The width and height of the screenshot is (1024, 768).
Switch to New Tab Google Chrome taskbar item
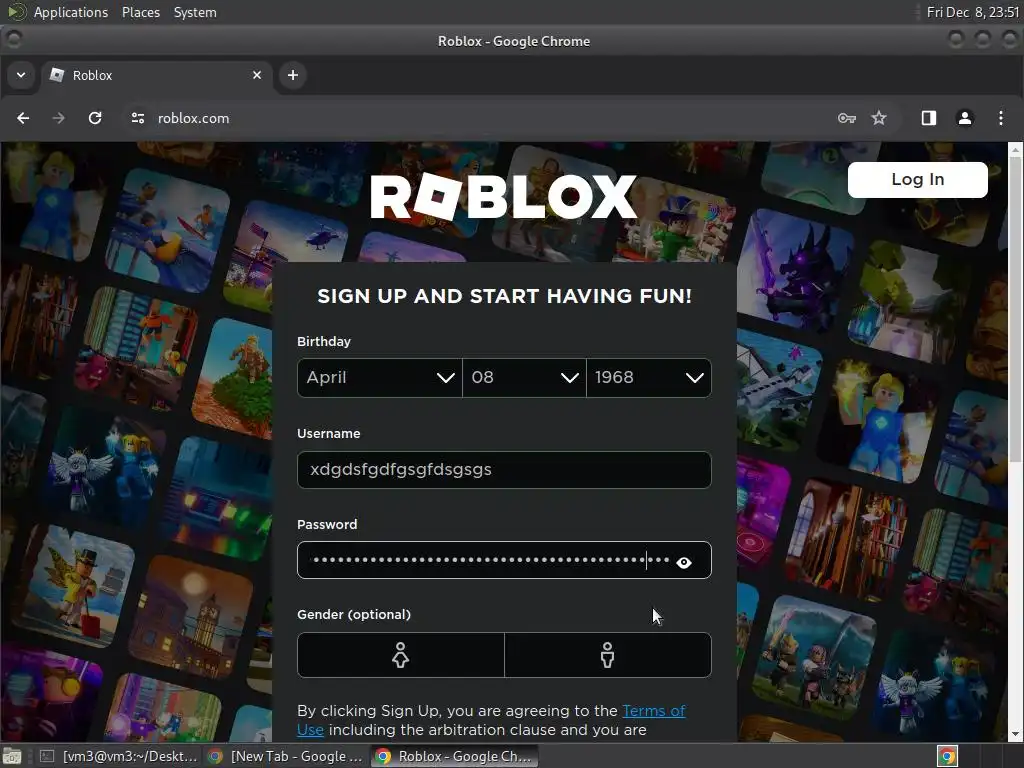pos(285,756)
